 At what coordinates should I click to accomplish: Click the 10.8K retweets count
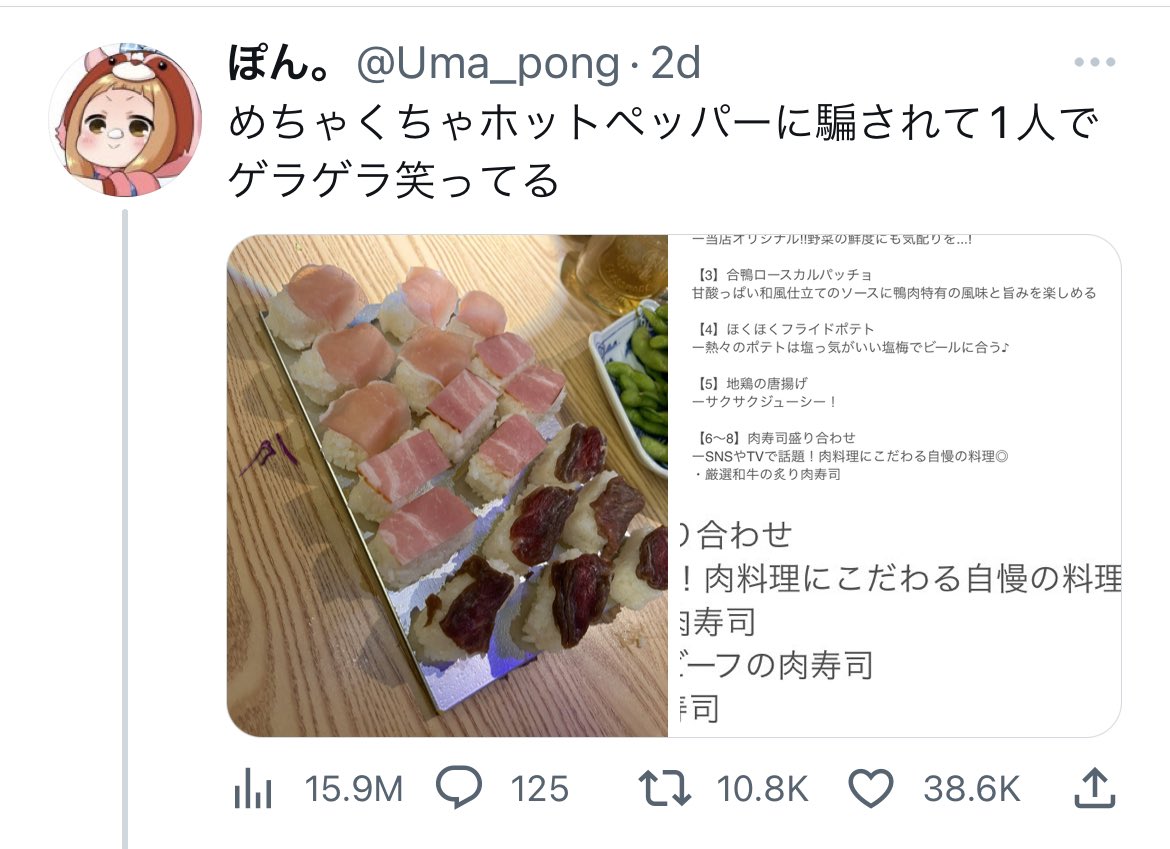762,789
